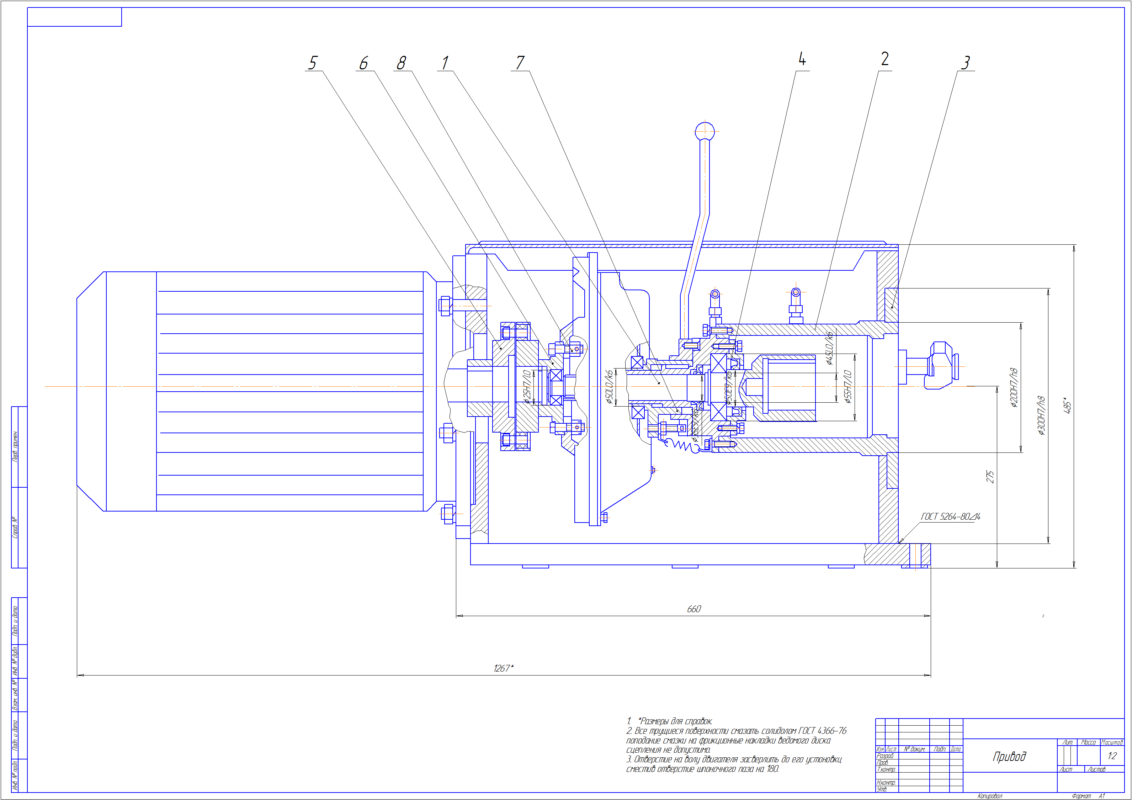This screenshot has height=800, width=1132.
Task: Select the 275 height dimension text
Action: tap(990, 477)
